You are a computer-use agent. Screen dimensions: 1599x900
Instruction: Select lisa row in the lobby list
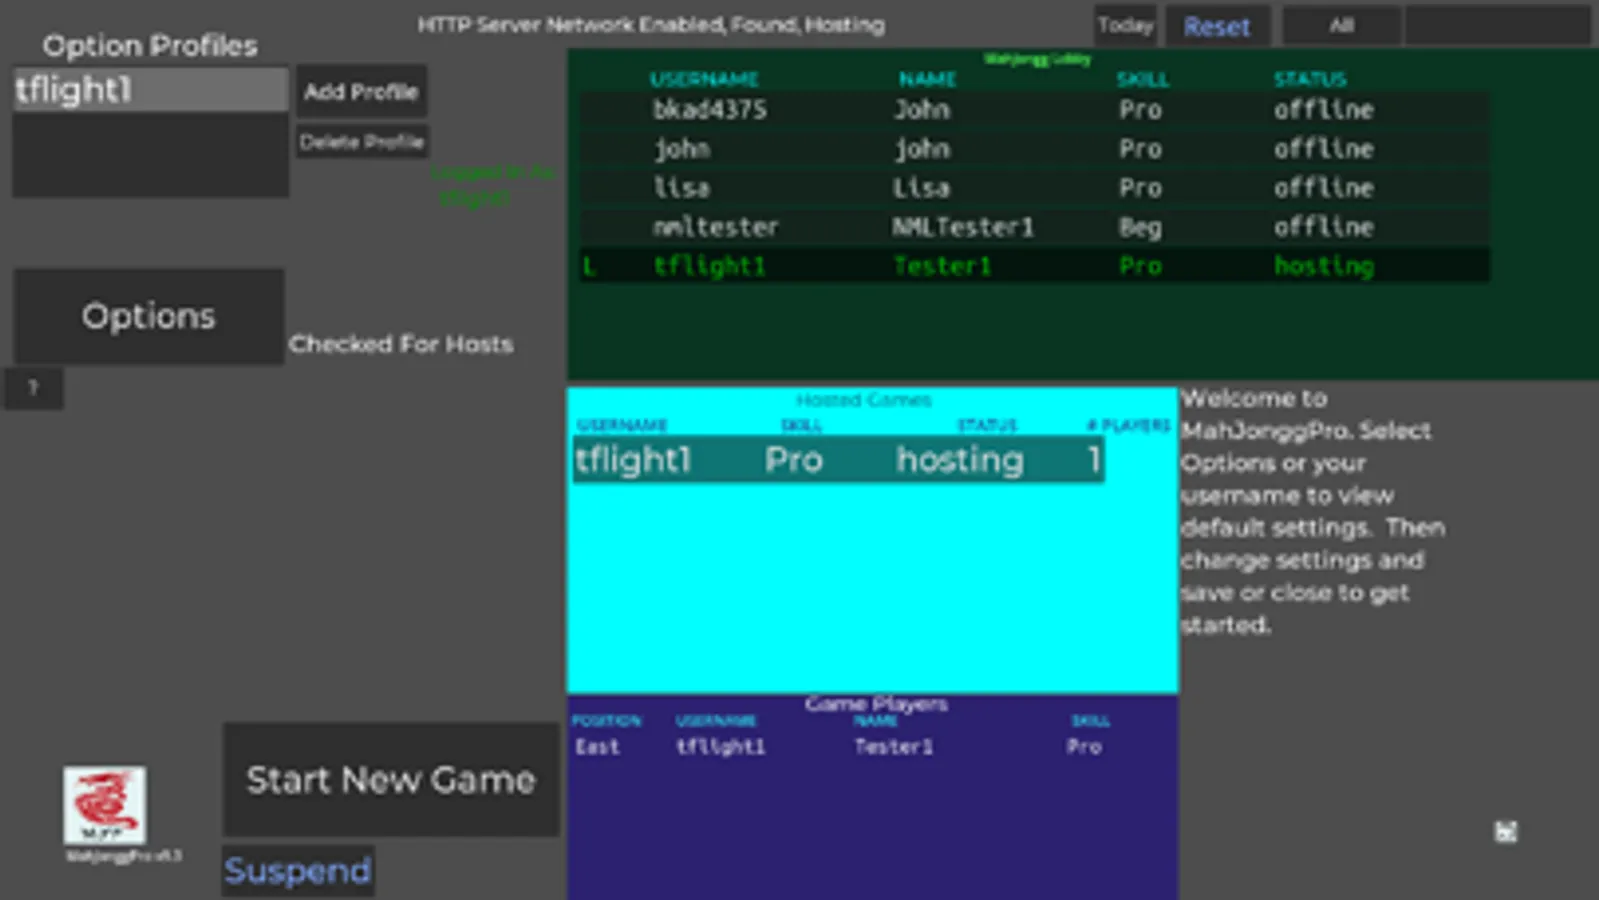click(x=1035, y=187)
